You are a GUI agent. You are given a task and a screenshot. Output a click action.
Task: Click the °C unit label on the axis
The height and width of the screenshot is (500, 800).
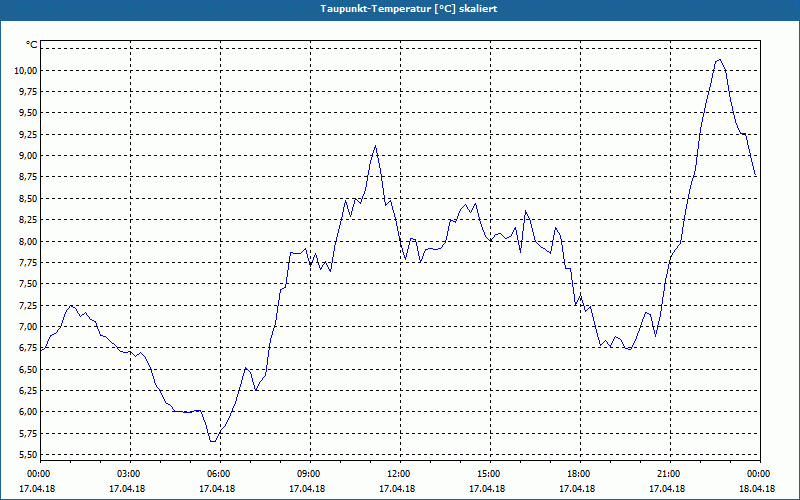[x=31, y=45]
